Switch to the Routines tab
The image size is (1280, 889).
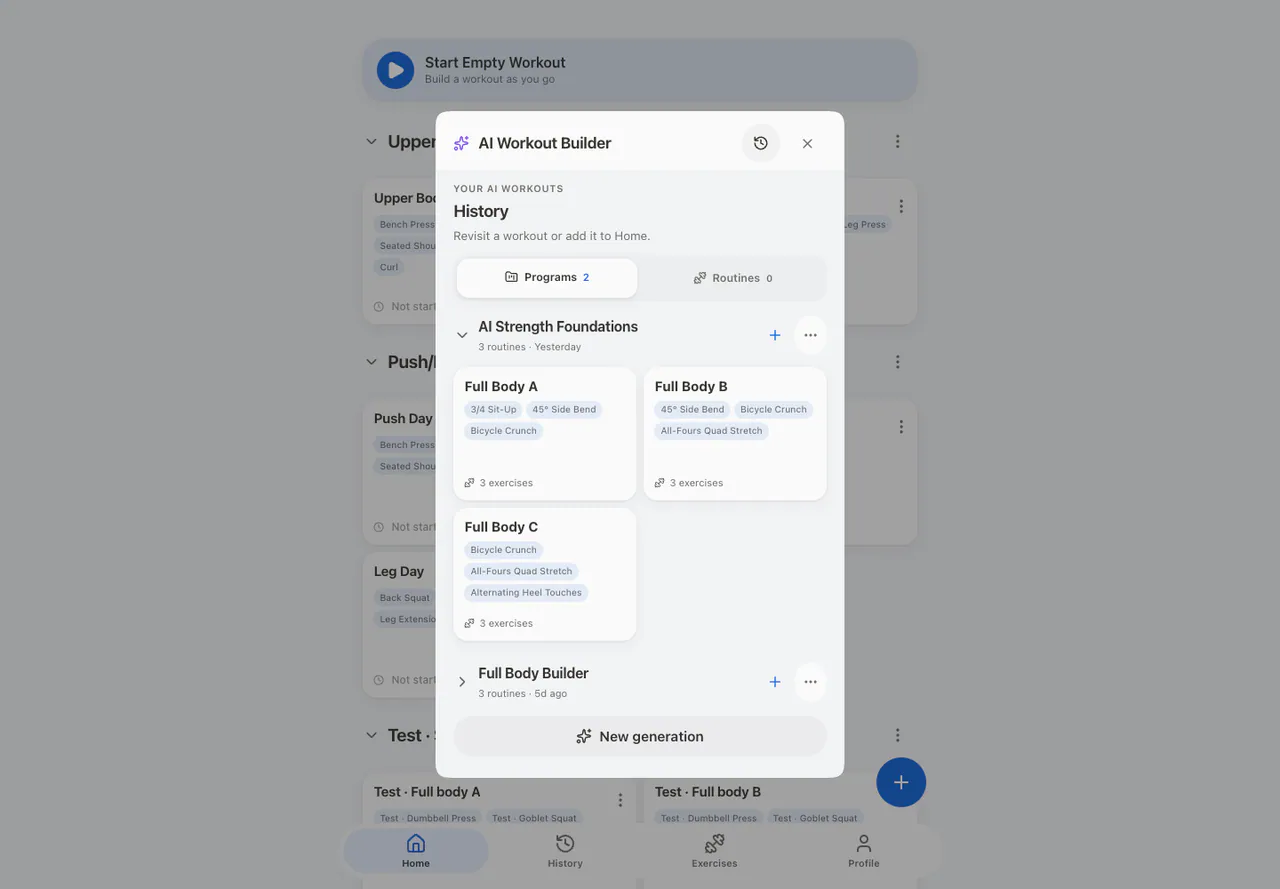tap(733, 278)
